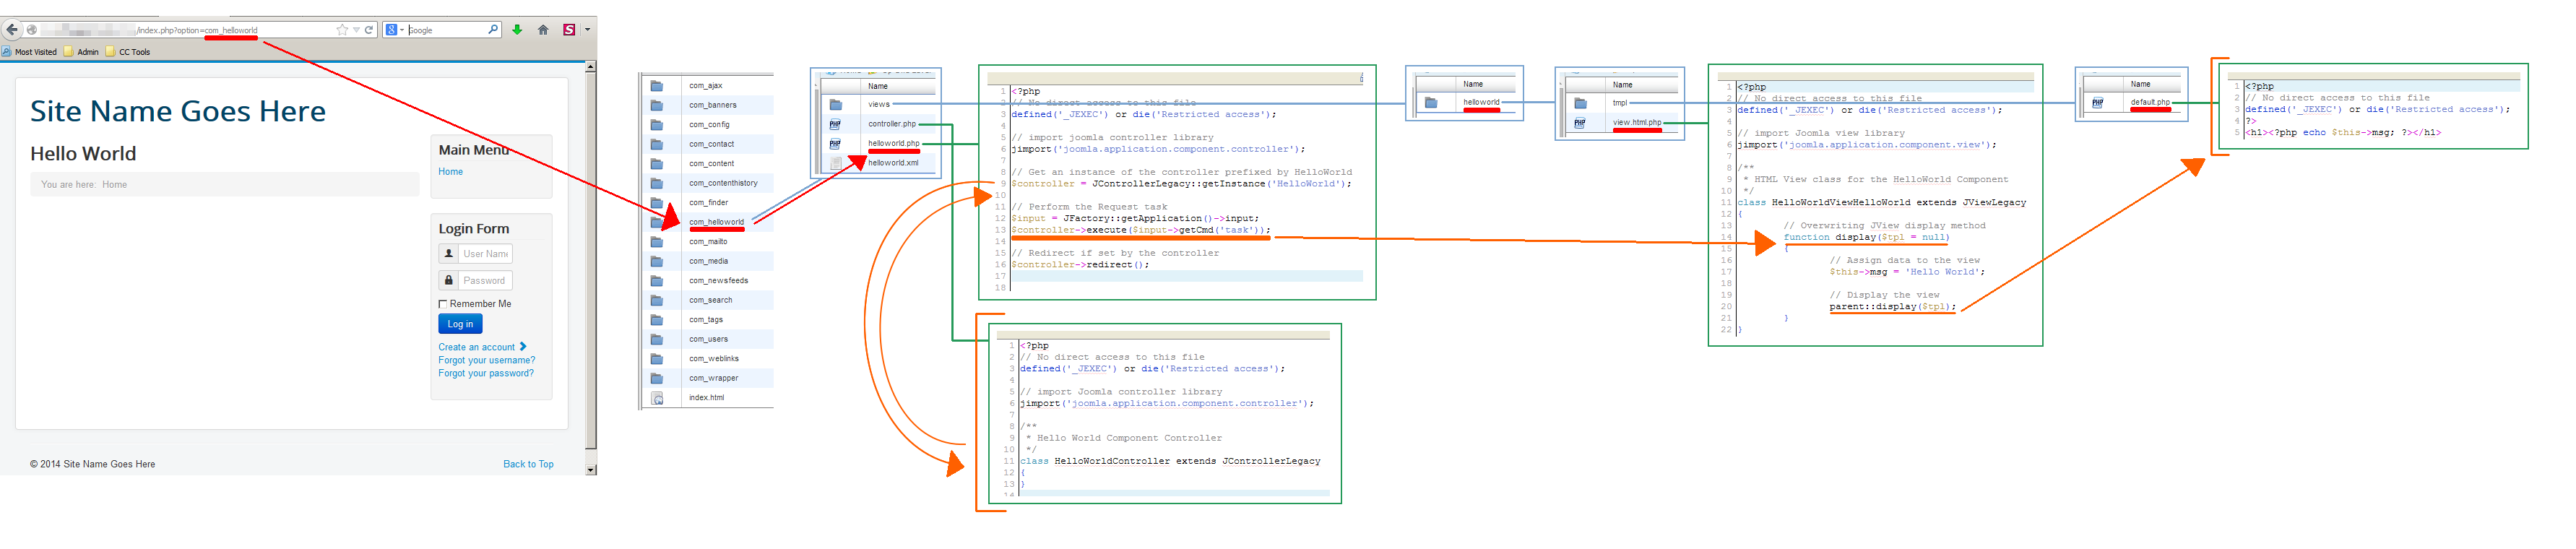Image resolution: width=2576 pixels, height=549 pixels.
Task: Click the search magnifier in Google box
Action: [492, 30]
